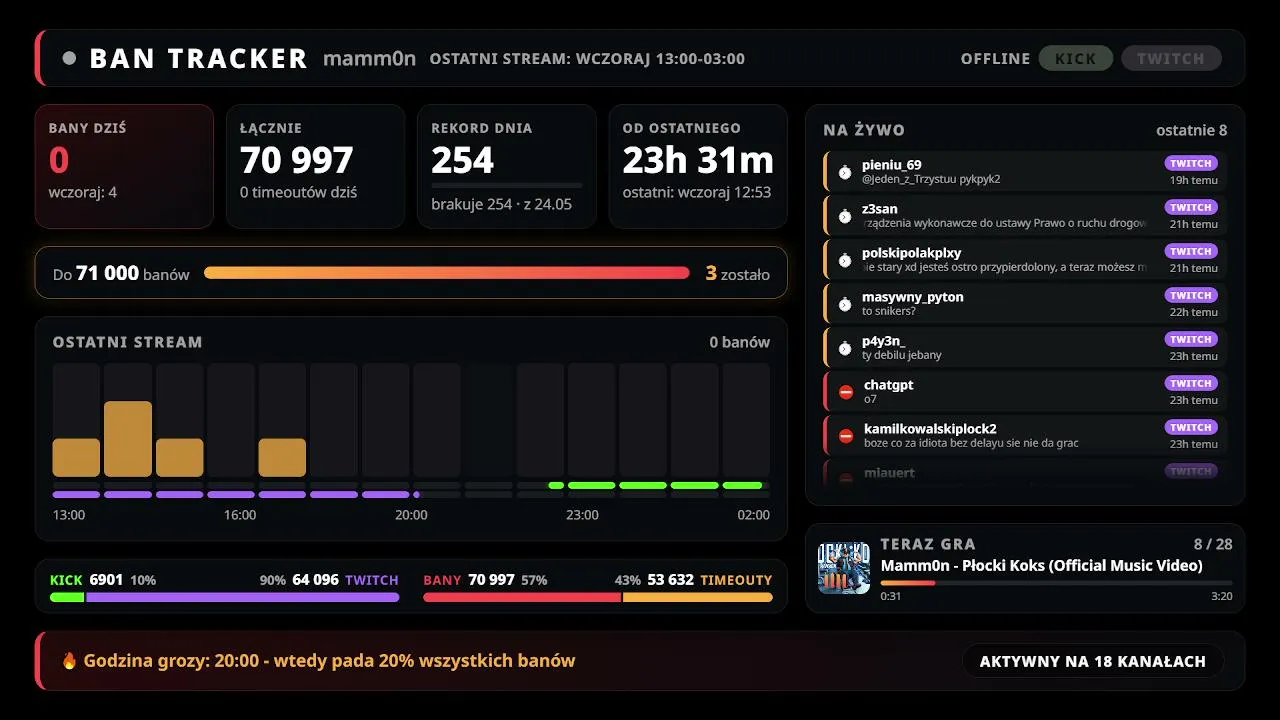1280x720 pixels.
Task: Click the red ban icon next to kamilkowalskiplock2
Action: click(846, 436)
